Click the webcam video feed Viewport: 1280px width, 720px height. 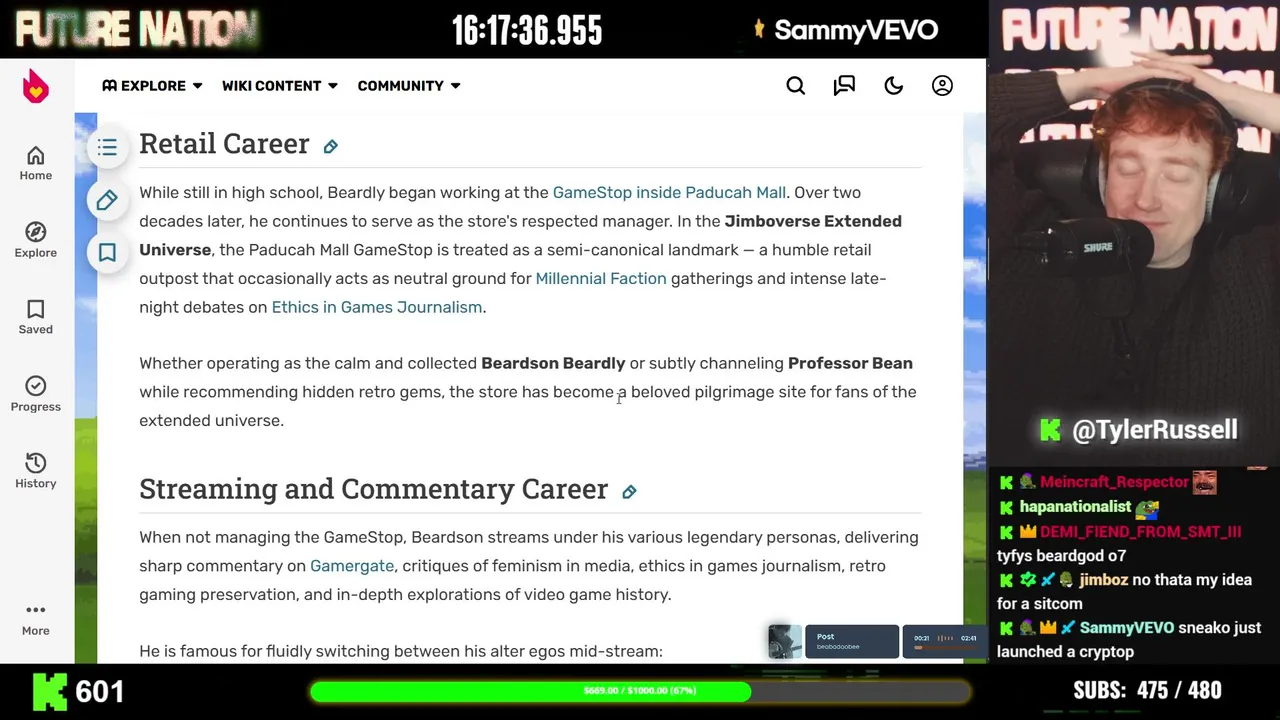point(1134,232)
